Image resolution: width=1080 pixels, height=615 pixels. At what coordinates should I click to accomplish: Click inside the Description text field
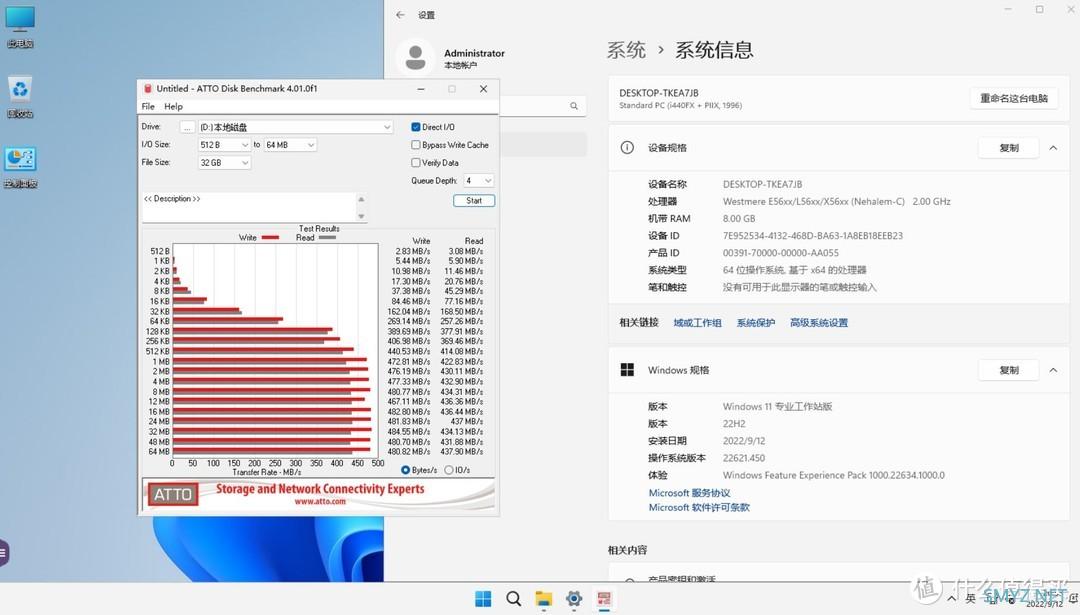click(x=249, y=207)
